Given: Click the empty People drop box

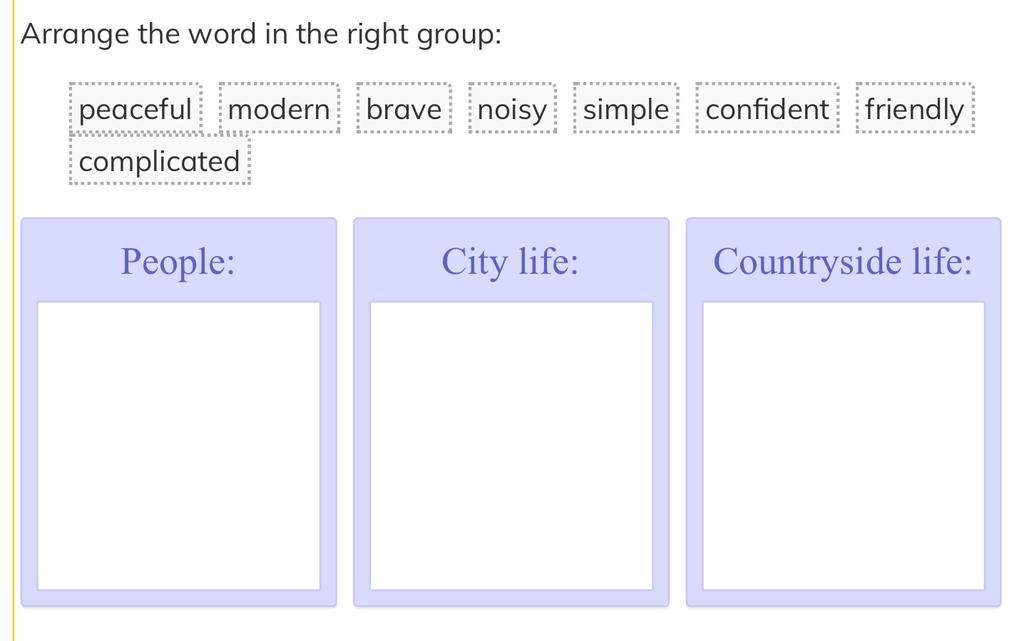Looking at the screenshot, I should (x=179, y=446).
